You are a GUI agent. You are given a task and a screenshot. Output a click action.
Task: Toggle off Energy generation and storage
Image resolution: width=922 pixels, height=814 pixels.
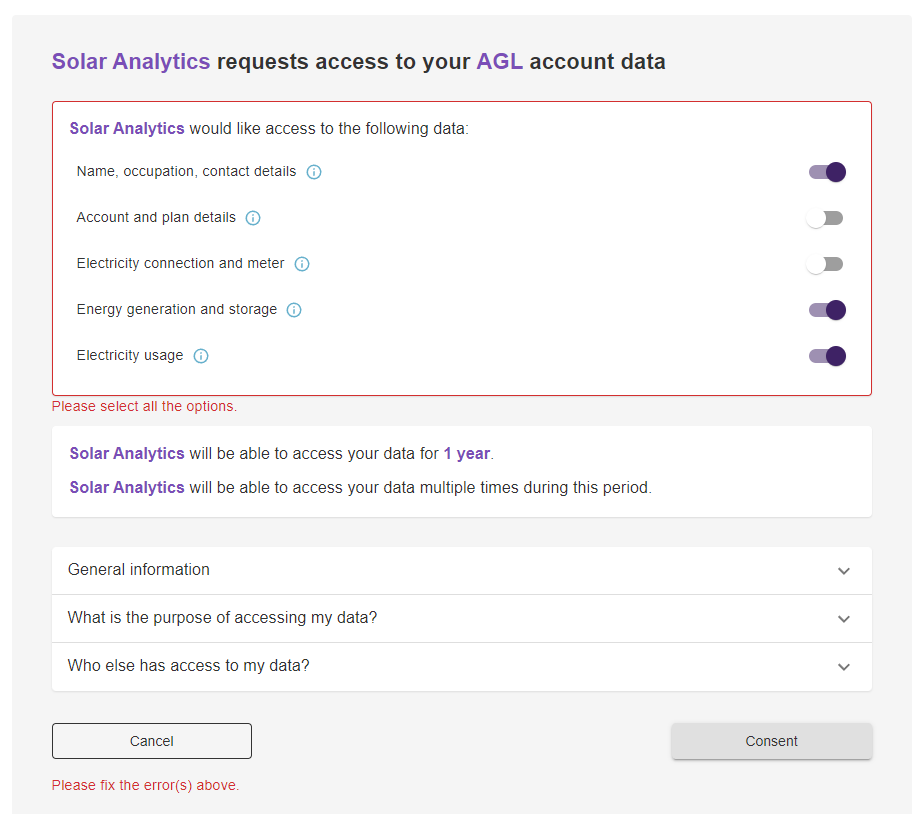coord(827,310)
